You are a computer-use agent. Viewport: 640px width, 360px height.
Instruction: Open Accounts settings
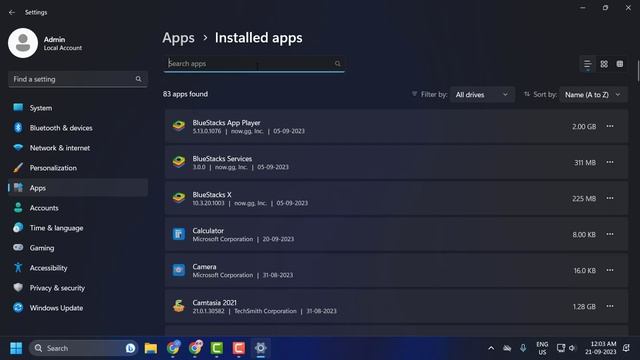[78, 208]
